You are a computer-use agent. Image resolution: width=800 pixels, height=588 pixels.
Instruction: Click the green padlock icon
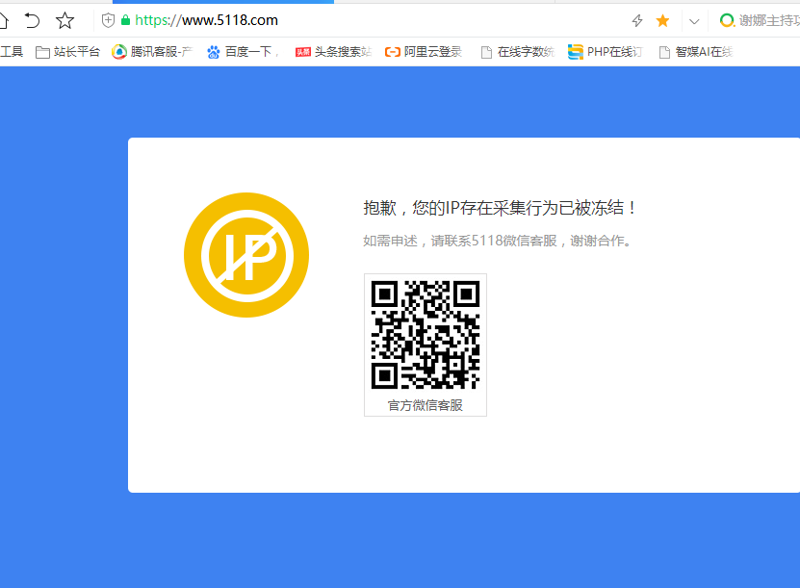126,20
